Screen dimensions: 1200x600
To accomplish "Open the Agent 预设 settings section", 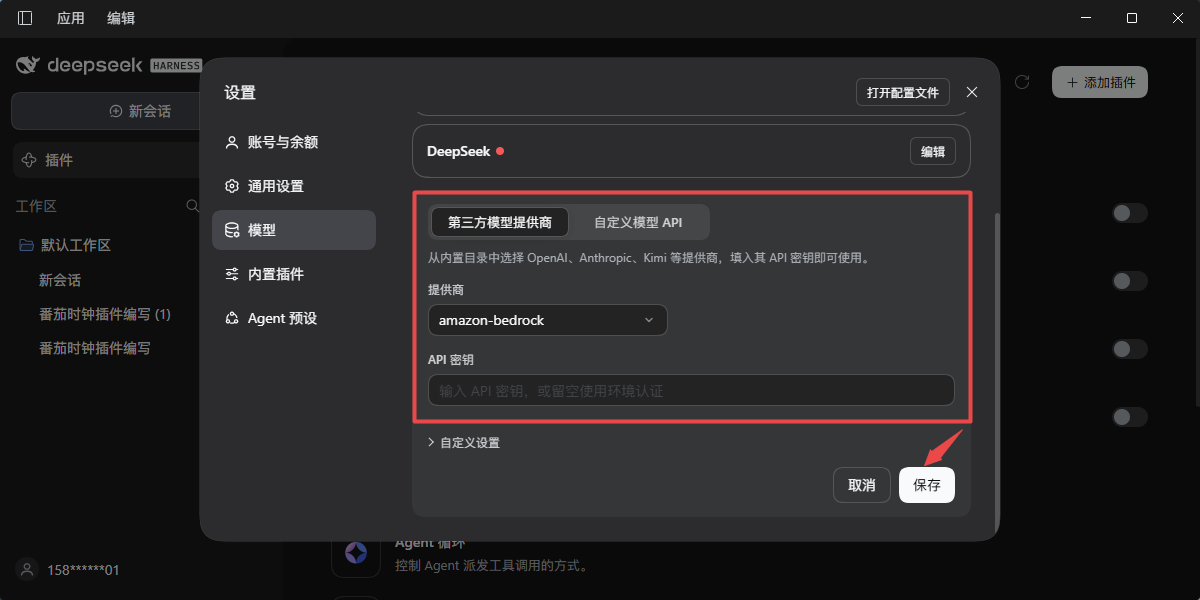I will (294, 318).
